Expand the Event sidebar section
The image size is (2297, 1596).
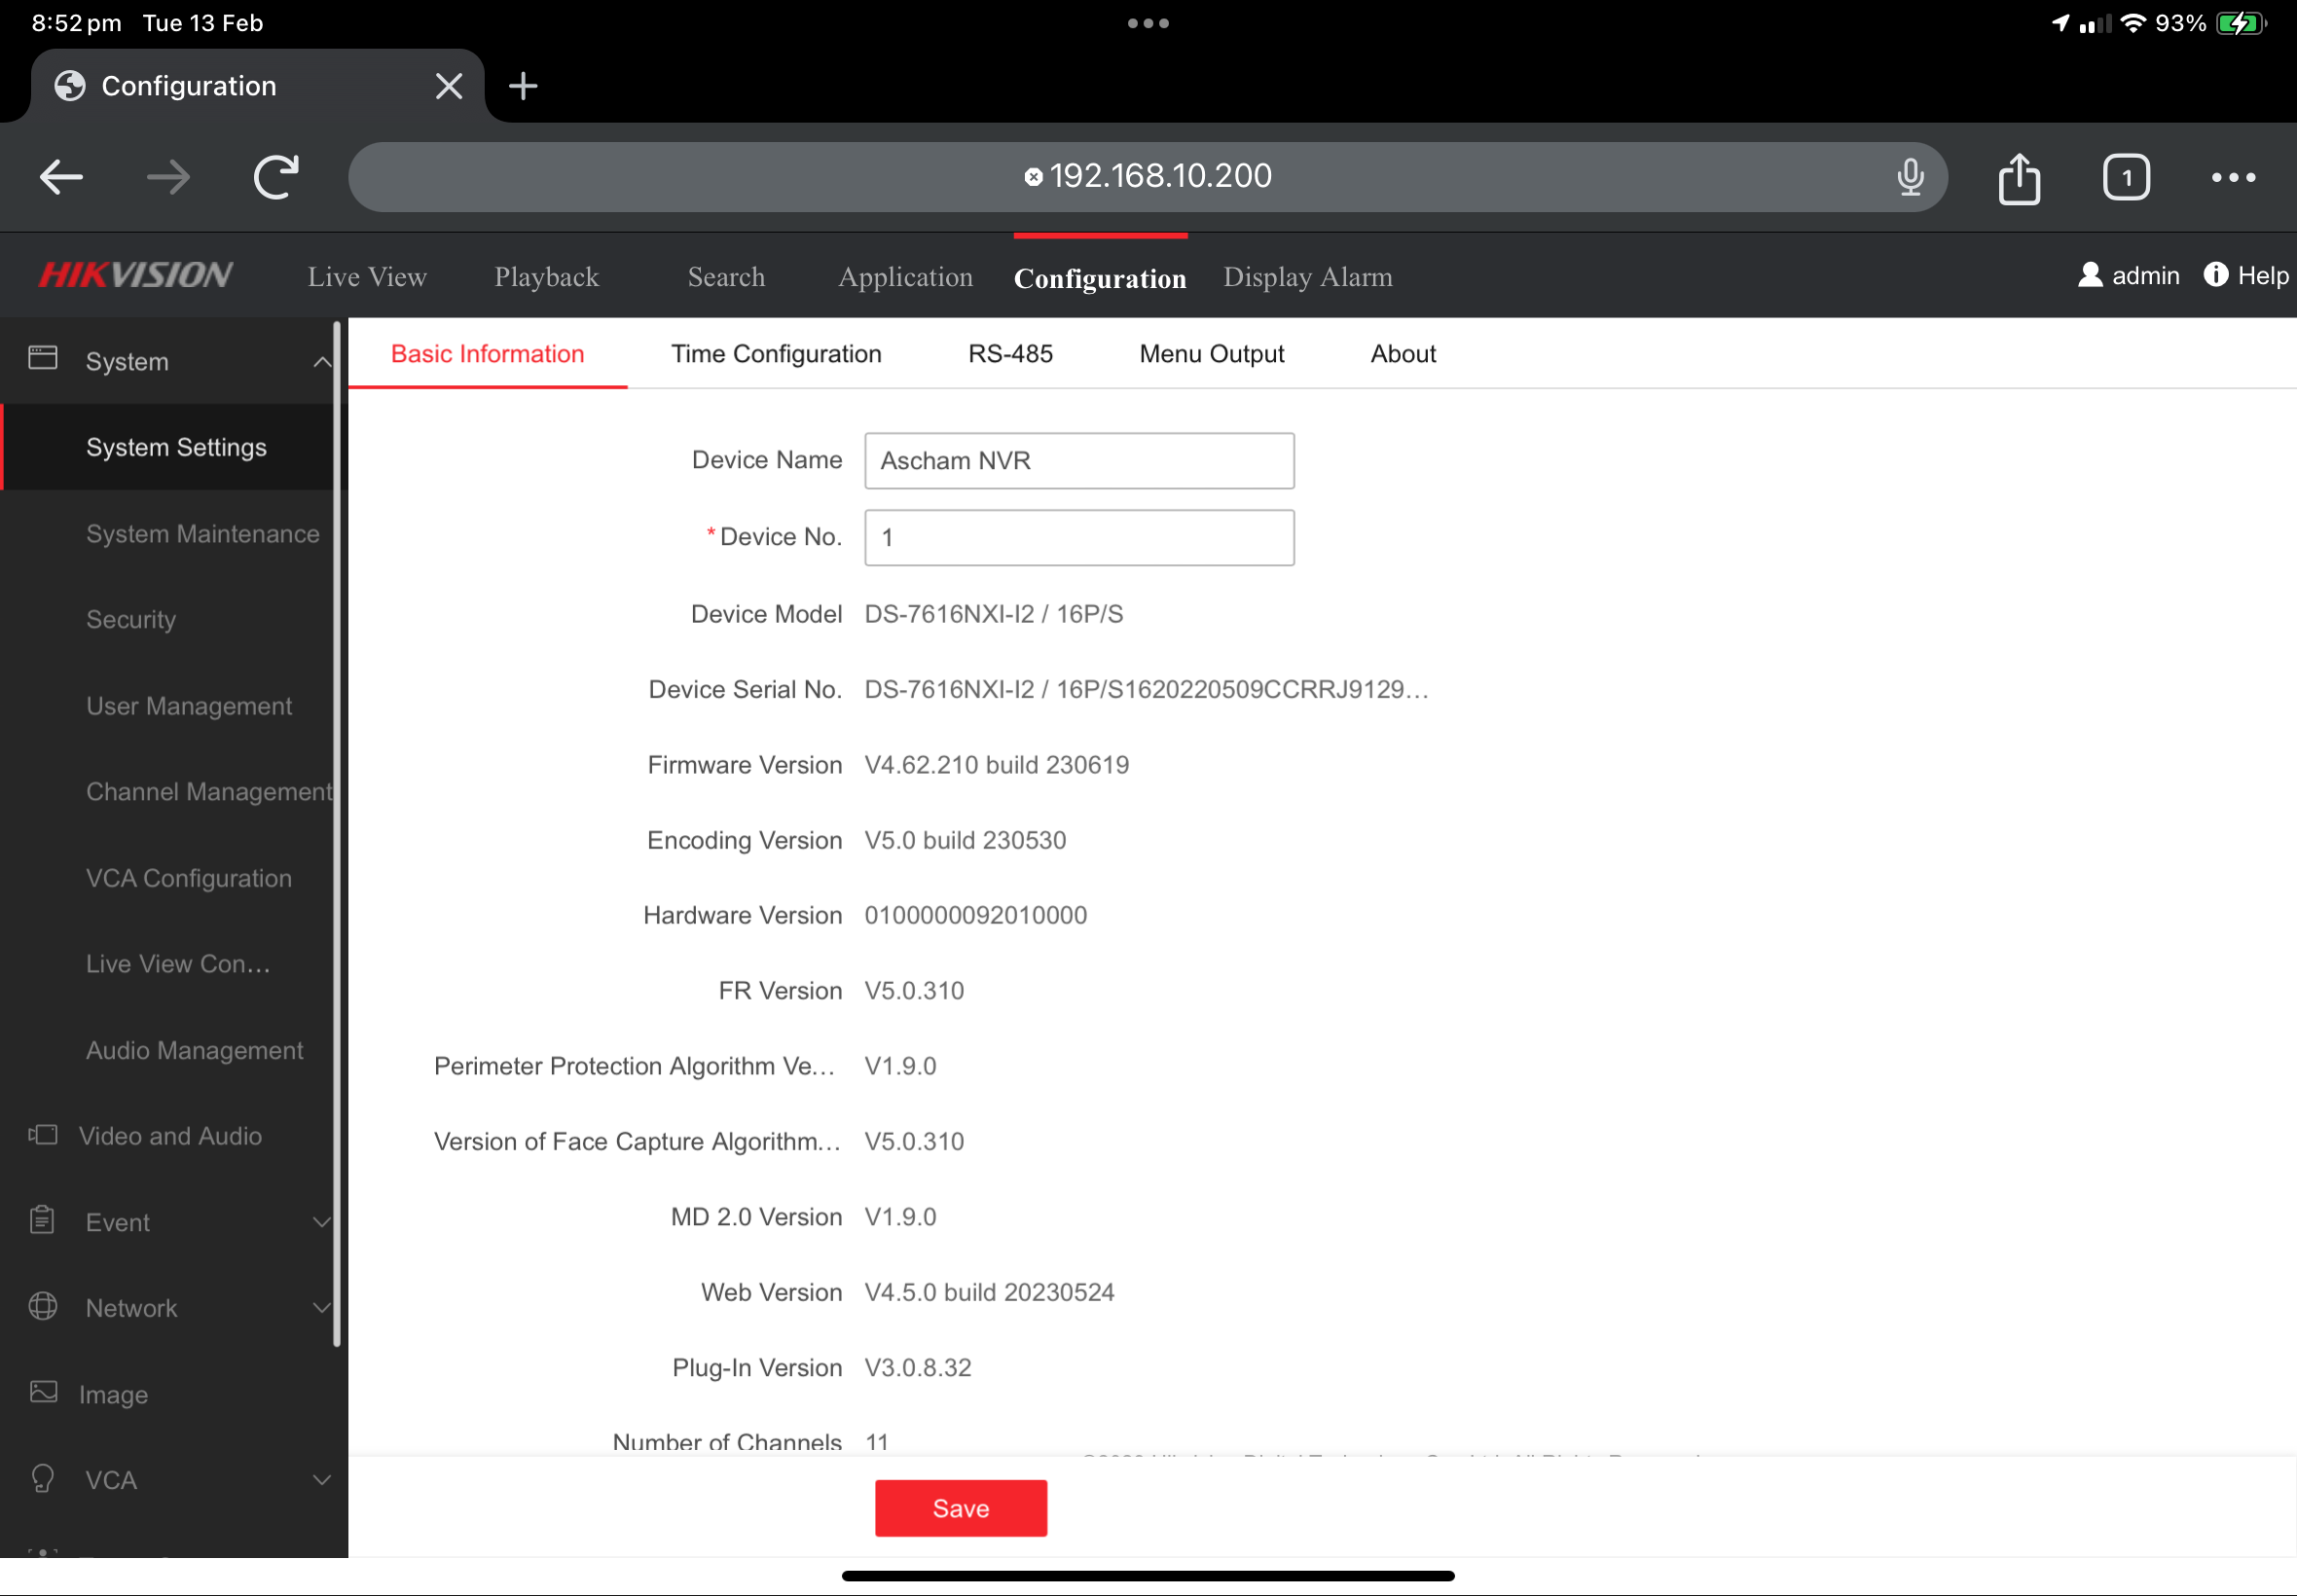321,1222
